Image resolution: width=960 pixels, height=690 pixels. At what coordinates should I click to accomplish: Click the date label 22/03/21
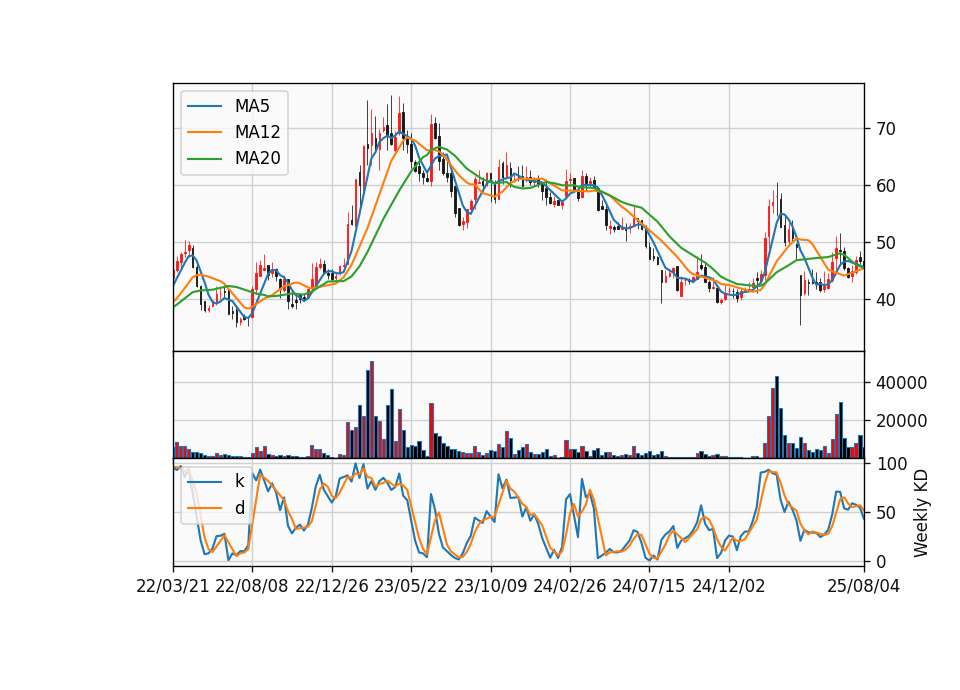coord(173,586)
